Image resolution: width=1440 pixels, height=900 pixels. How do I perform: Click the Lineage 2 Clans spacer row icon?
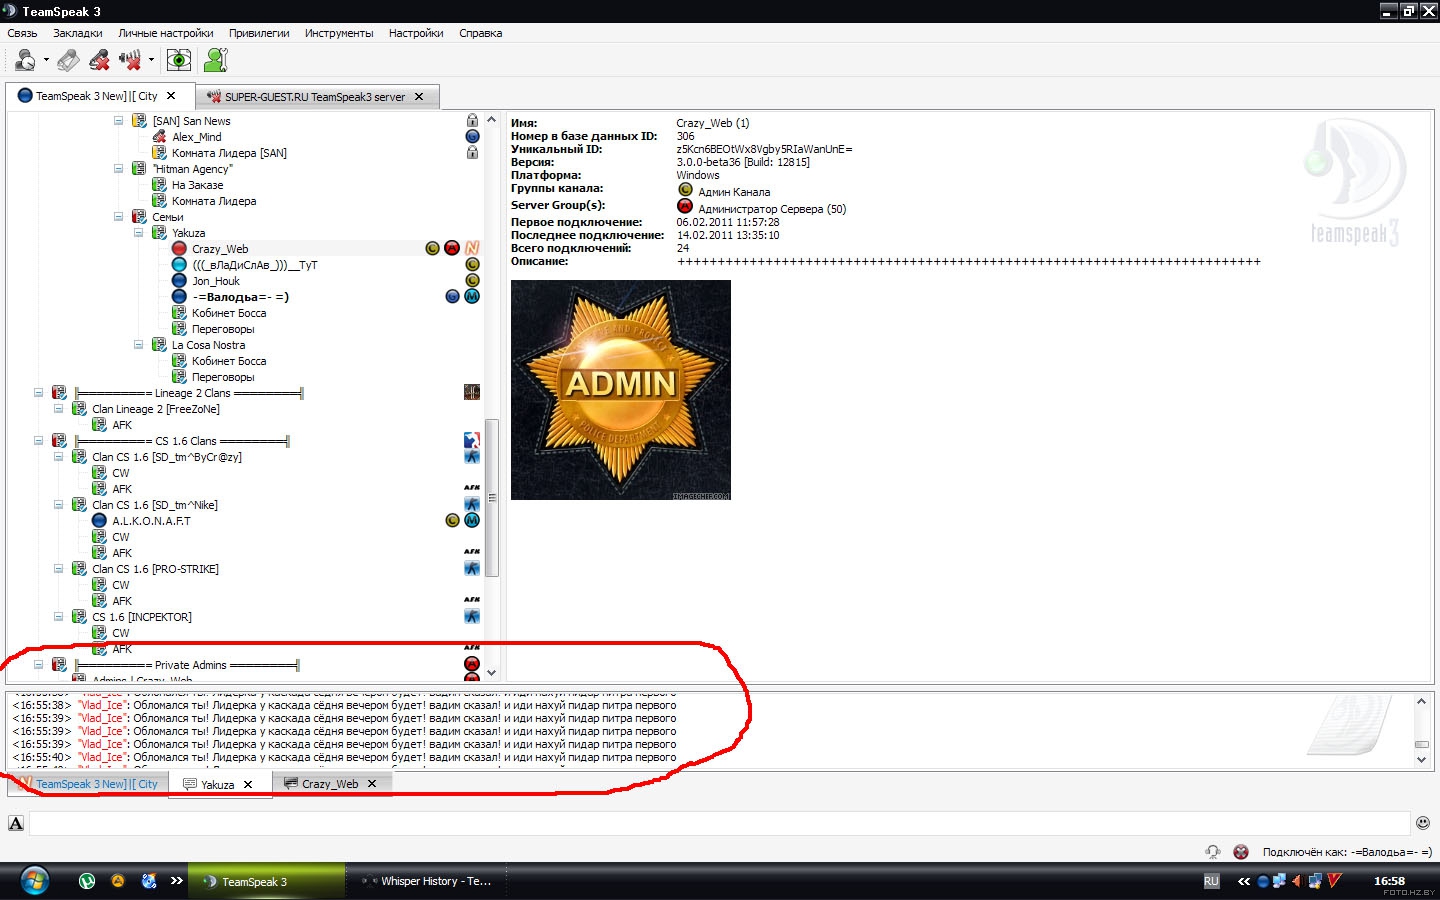coord(472,393)
